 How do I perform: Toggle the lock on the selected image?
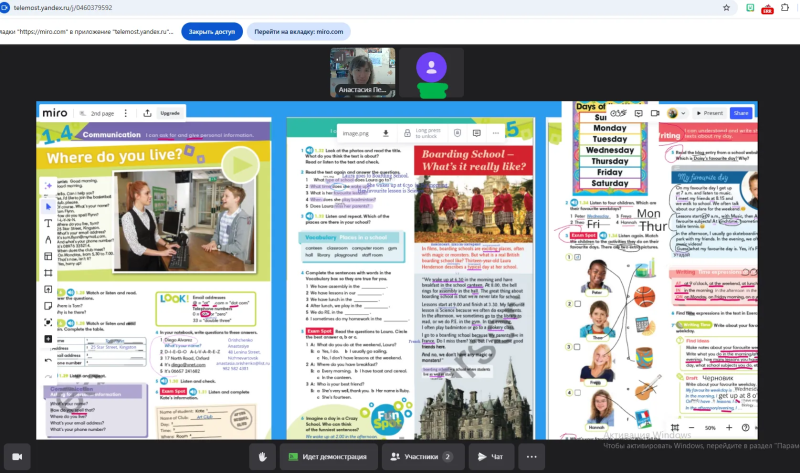407,133
